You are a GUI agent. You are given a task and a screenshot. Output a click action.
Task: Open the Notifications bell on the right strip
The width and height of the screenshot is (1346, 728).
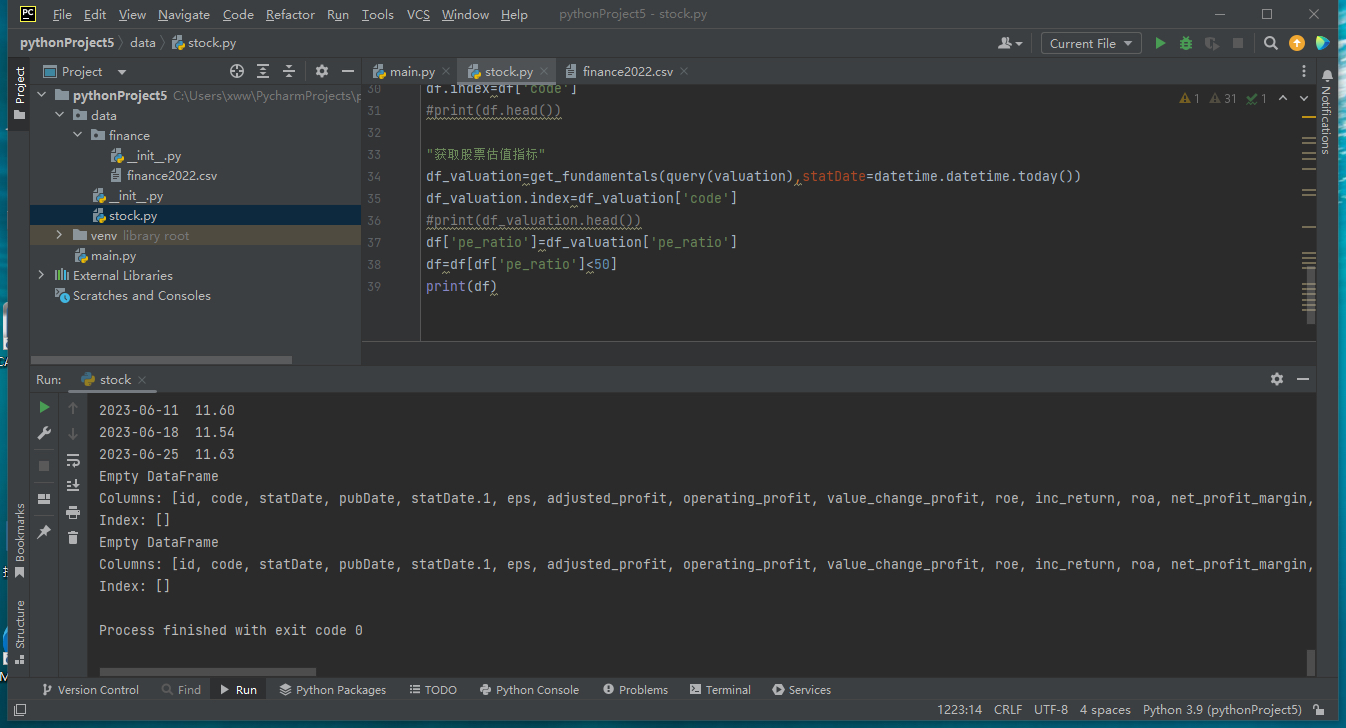(1327, 76)
